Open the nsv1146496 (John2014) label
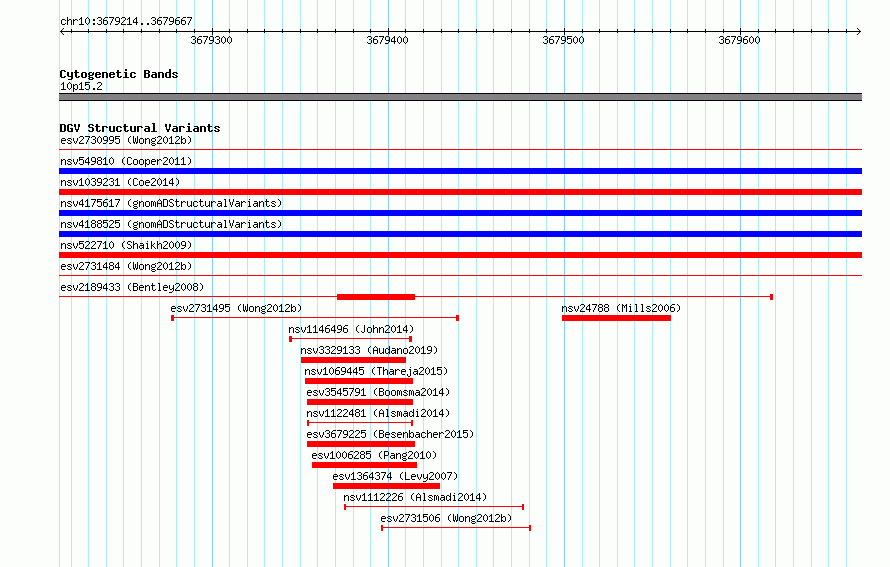This screenshot has width=890, height=567. point(351,329)
